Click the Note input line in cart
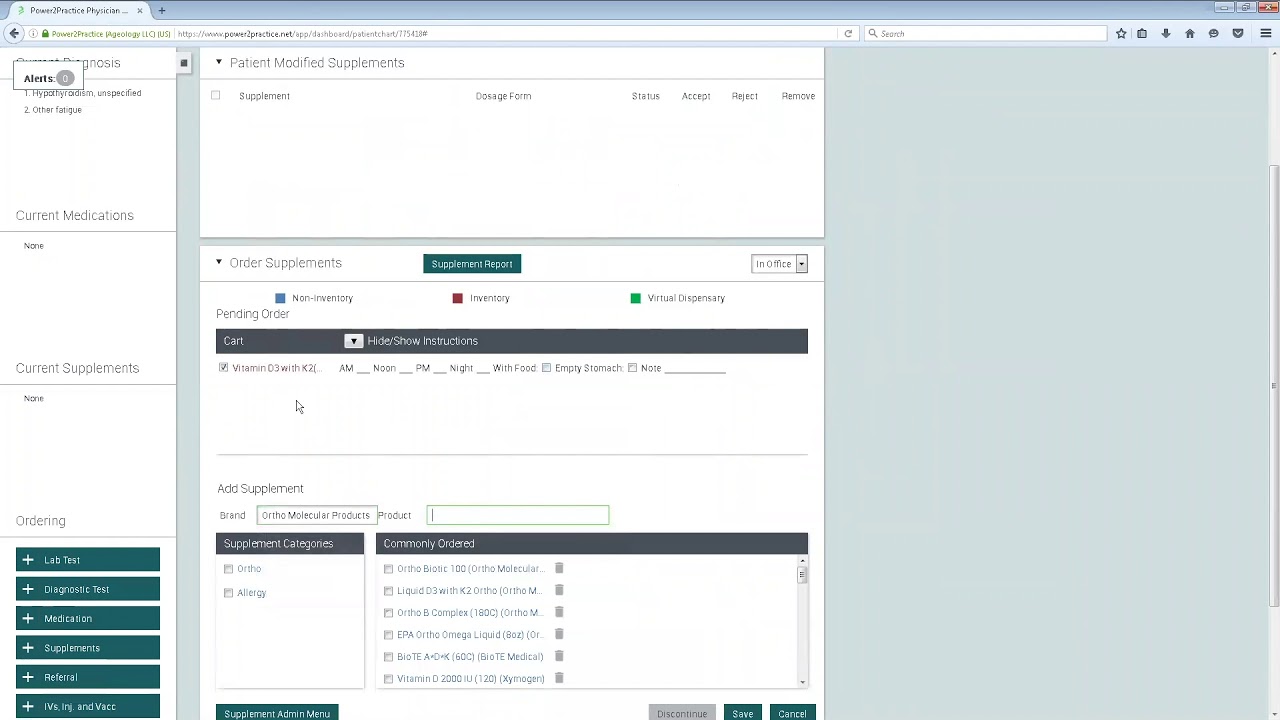The height and width of the screenshot is (720, 1280). pyautogui.click(x=695, y=368)
